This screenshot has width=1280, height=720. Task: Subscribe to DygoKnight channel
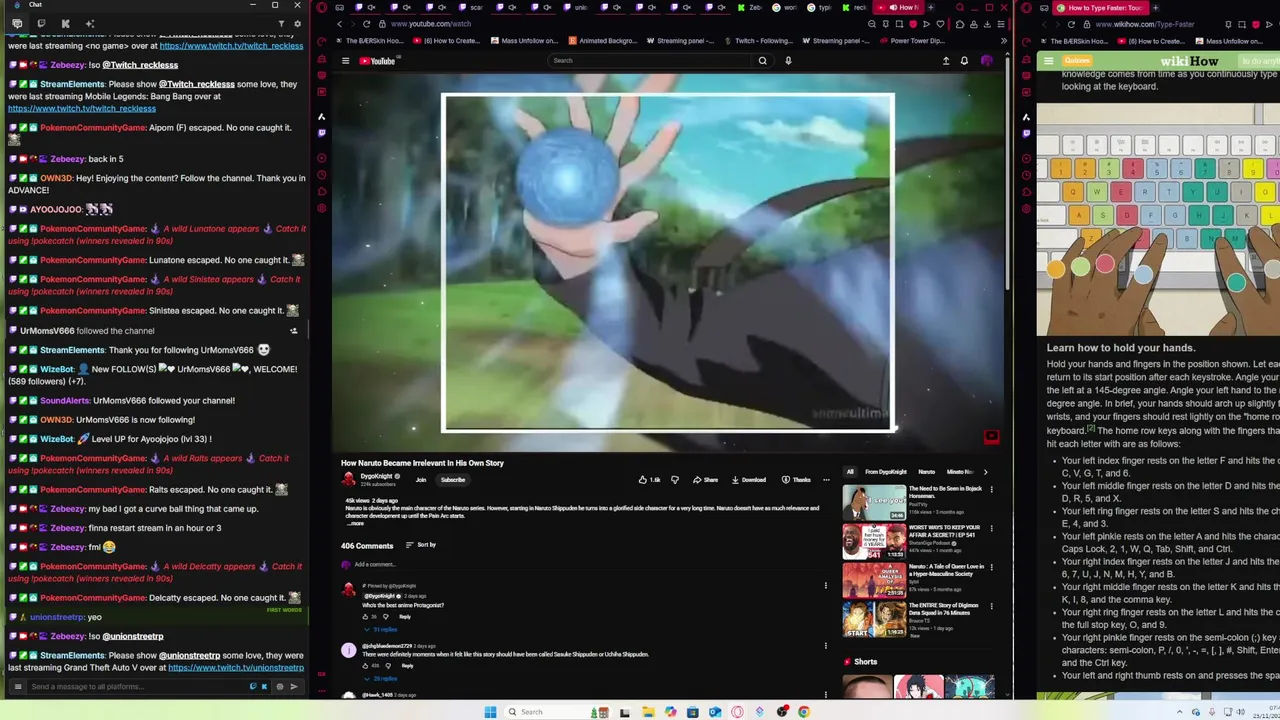(x=453, y=480)
